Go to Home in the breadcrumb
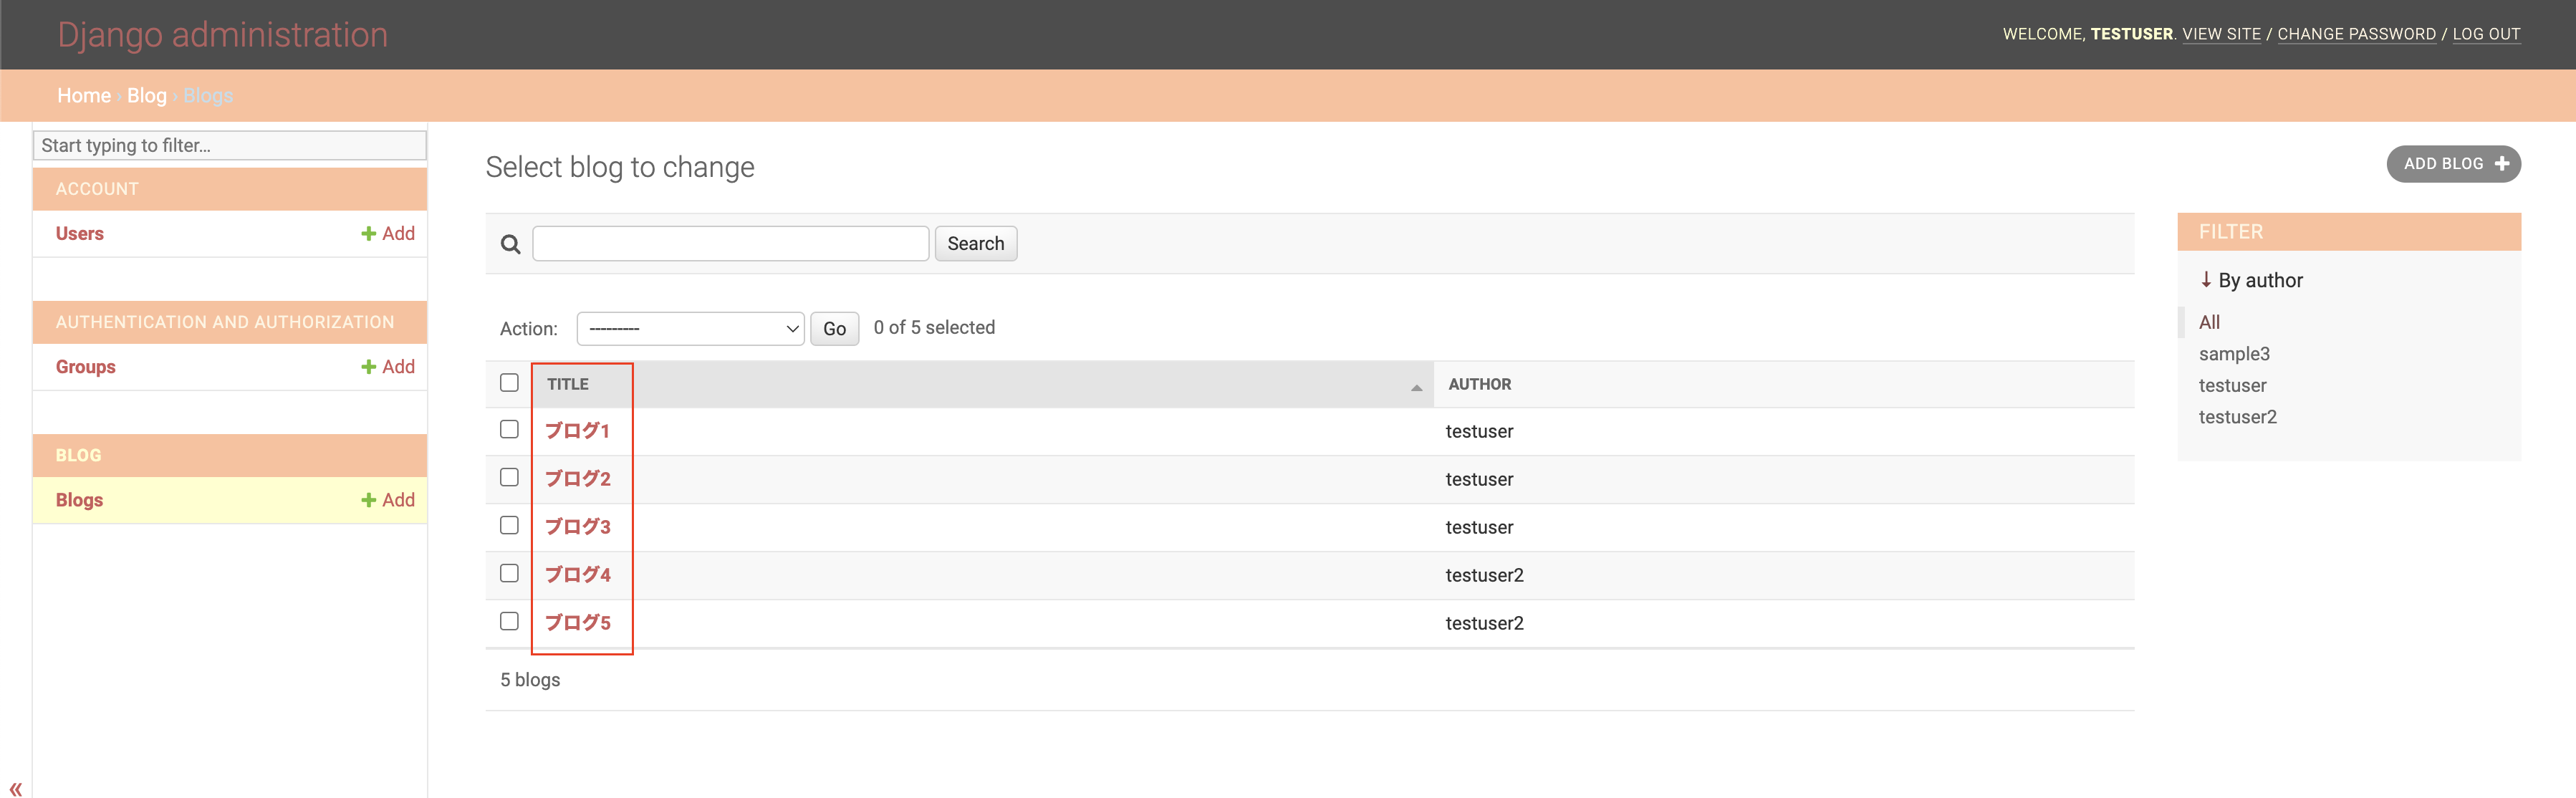The height and width of the screenshot is (798, 2576). [x=84, y=96]
